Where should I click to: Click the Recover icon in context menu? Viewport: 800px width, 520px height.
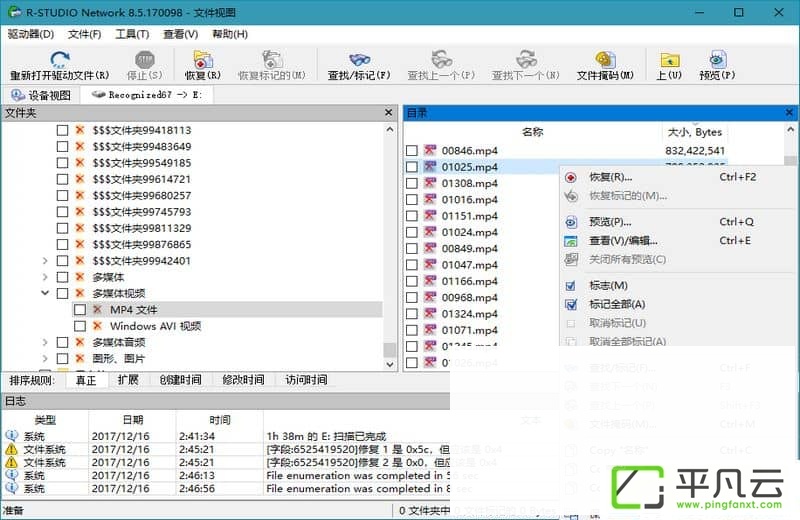click(571, 178)
